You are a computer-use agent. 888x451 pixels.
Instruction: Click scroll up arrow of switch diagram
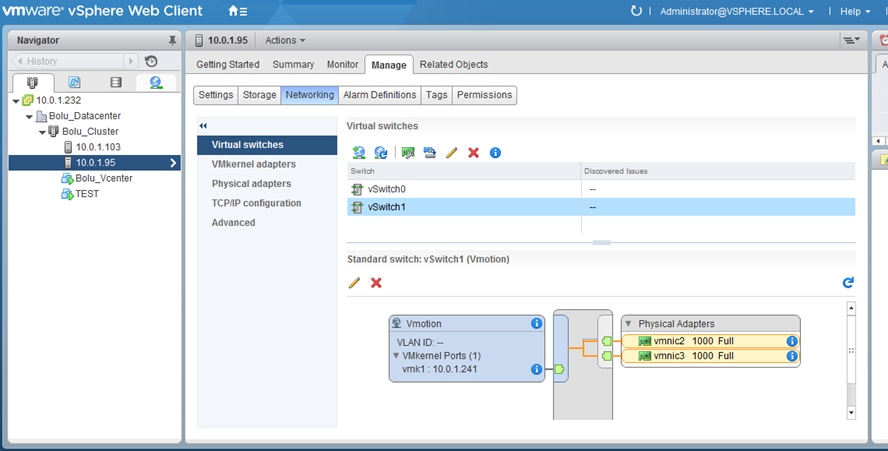click(851, 308)
